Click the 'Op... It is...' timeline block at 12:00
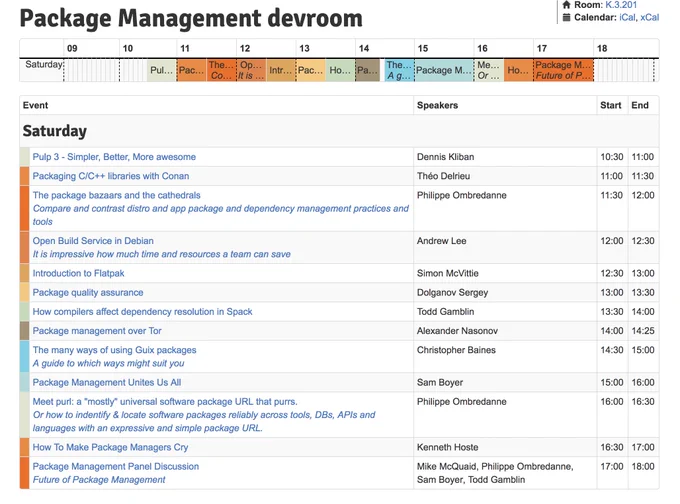 point(251,70)
